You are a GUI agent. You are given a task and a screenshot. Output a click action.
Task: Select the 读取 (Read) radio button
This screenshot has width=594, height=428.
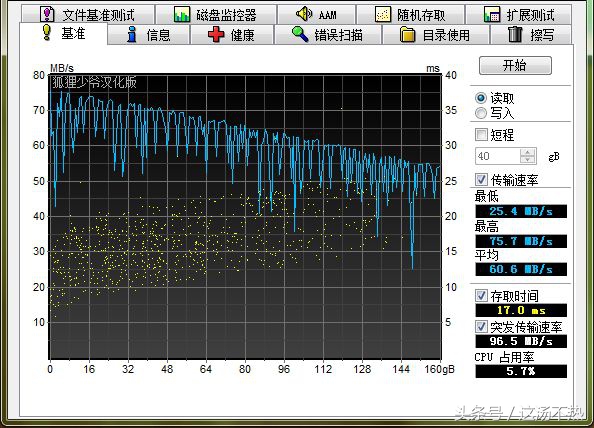pos(481,98)
